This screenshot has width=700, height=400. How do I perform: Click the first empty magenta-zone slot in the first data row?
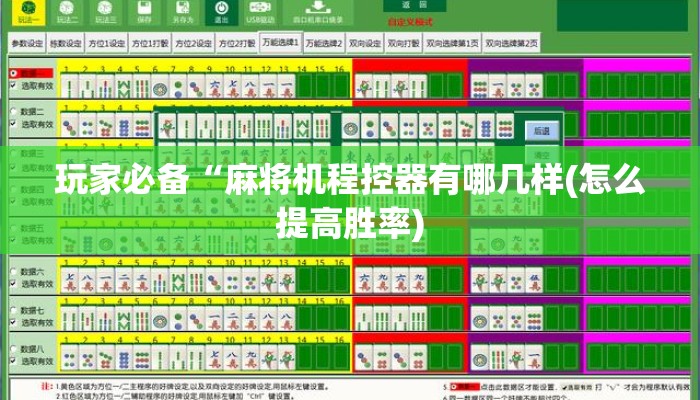click(x=595, y=86)
